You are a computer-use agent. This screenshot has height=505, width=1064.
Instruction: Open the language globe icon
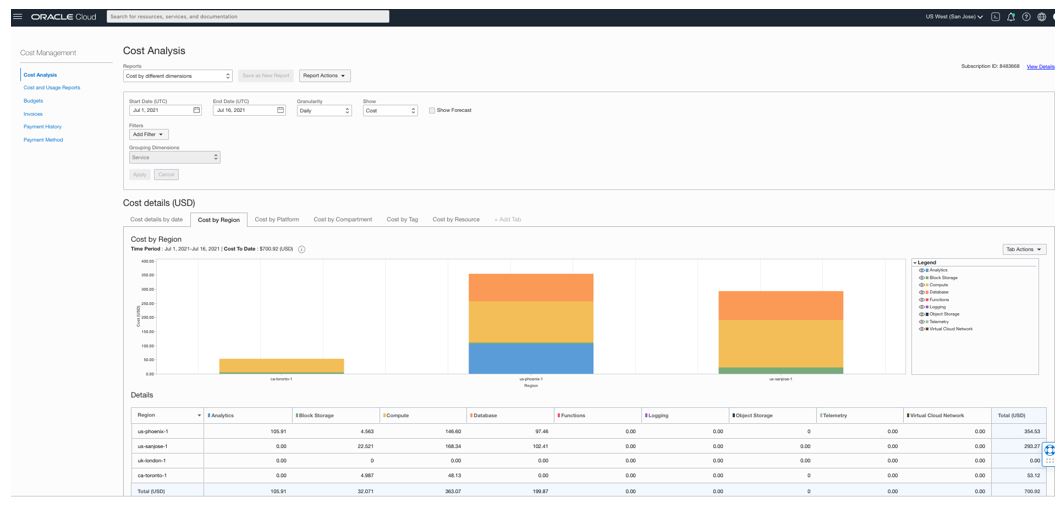point(1041,17)
